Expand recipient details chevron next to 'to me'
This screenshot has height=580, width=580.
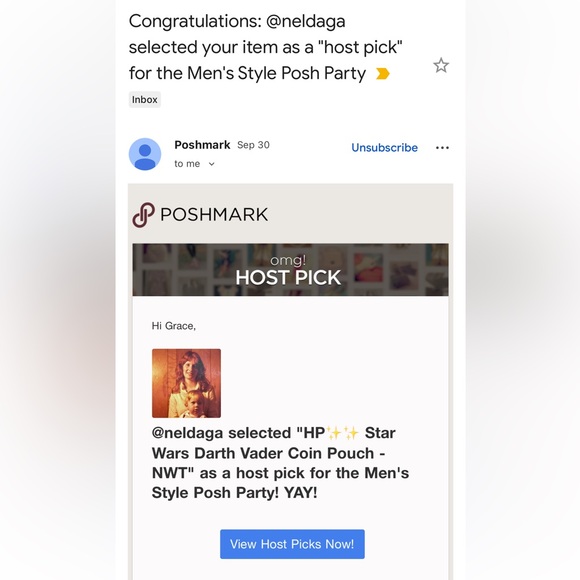click(211, 164)
